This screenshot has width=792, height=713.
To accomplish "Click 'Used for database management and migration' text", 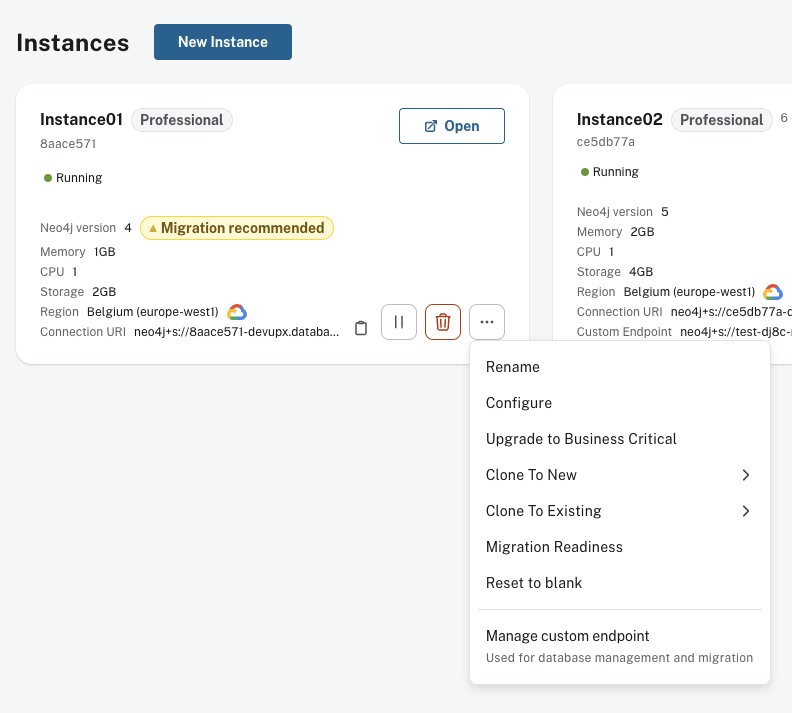I will click(x=619, y=658).
